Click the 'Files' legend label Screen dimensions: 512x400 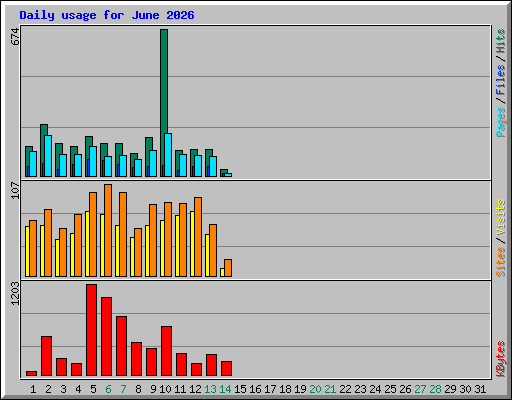tap(501, 80)
